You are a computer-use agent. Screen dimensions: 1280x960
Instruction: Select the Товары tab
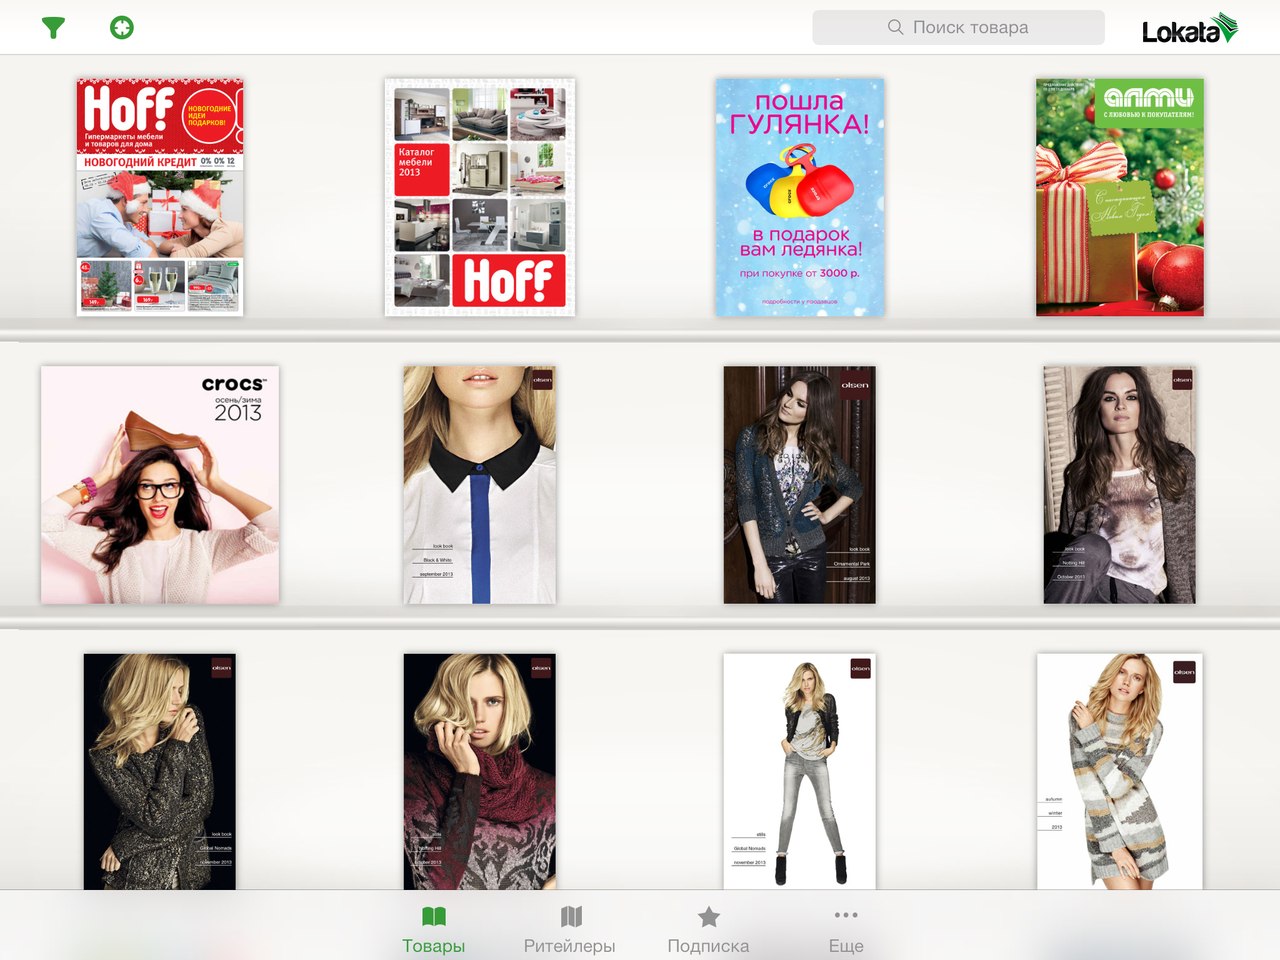coord(434,930)
